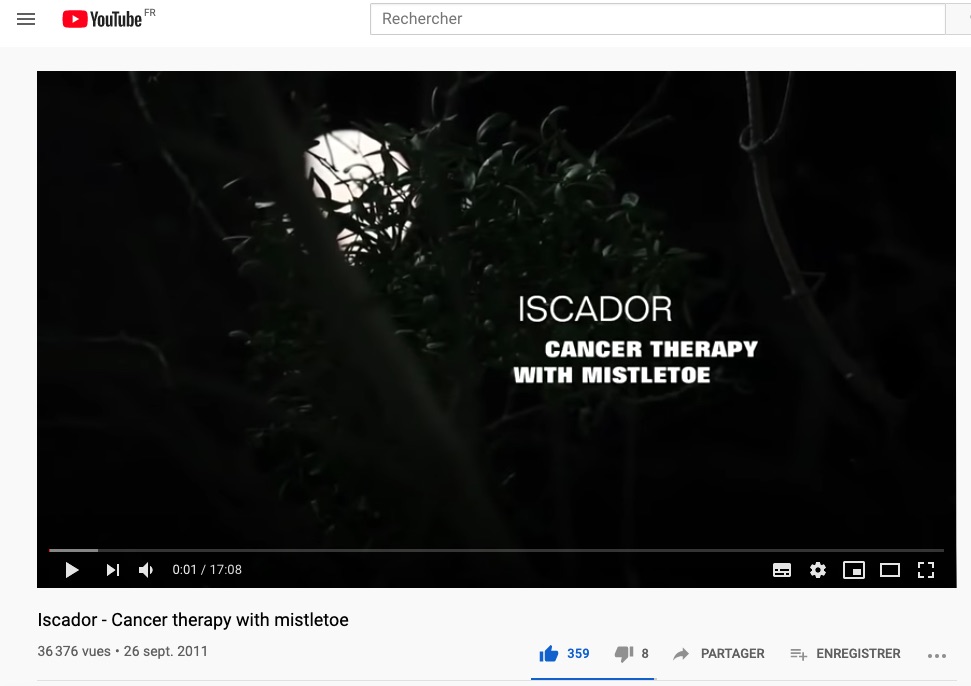Click the save to playlist icon
This screenshot has height=686, width=971.
798,654
